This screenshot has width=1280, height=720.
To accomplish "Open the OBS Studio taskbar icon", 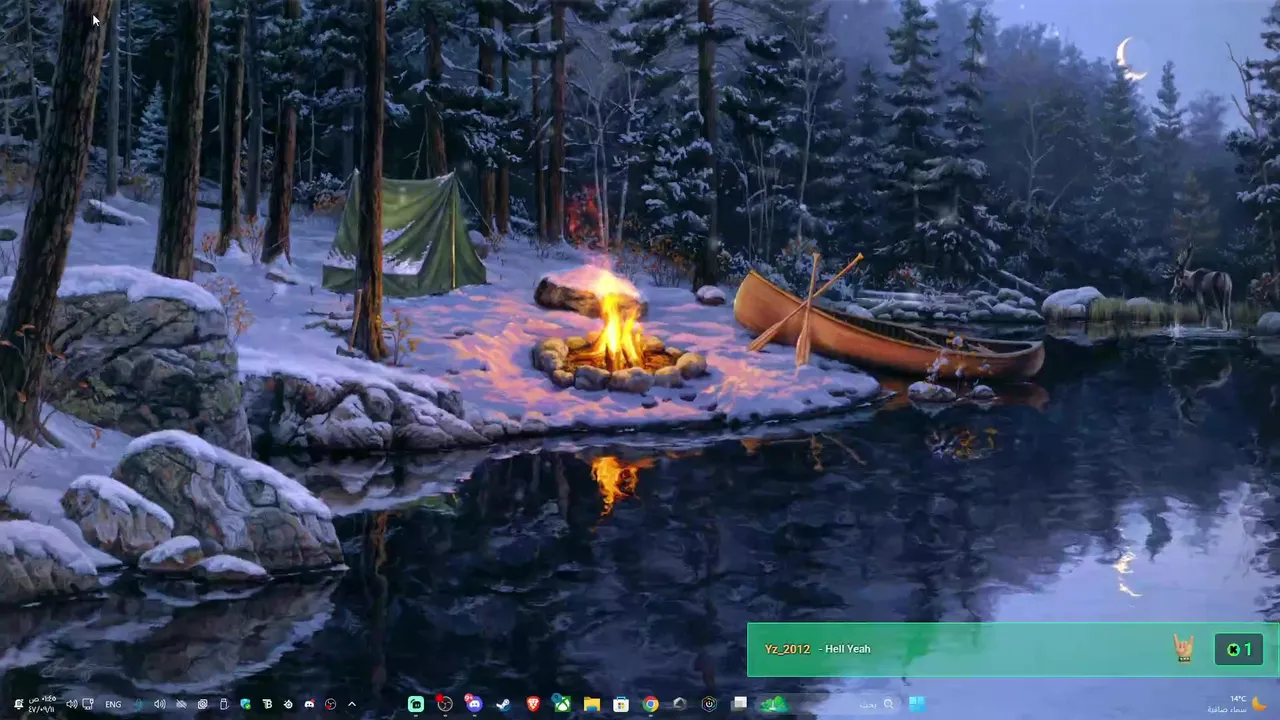I will 444,704.
